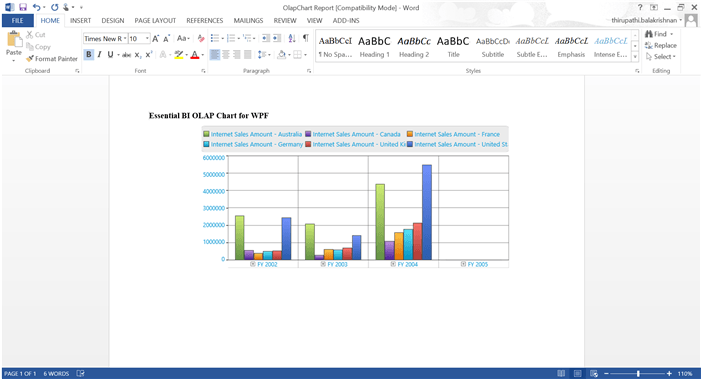Expand the Paste options arrow
This screenshot has width=701, height=379.
click(x=14, y=60)
